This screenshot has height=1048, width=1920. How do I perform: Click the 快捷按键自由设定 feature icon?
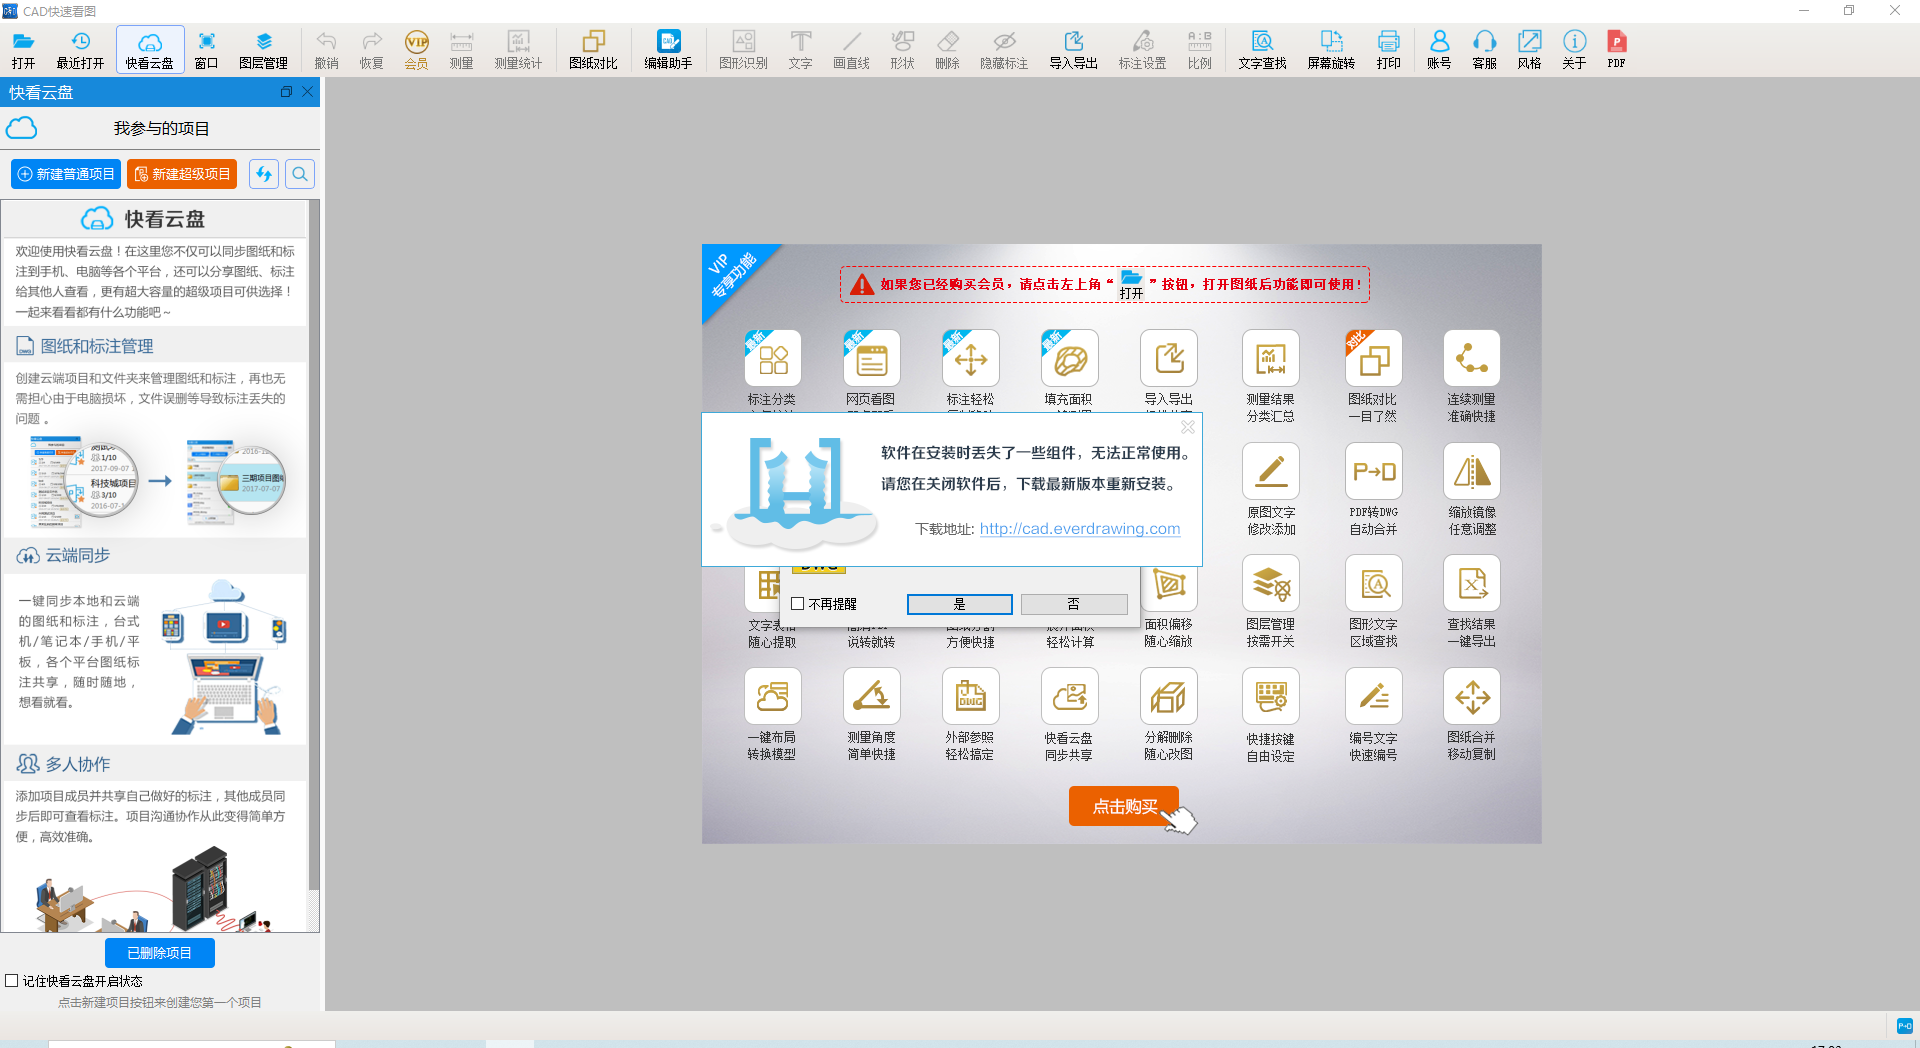click(x=1270, y=696)
